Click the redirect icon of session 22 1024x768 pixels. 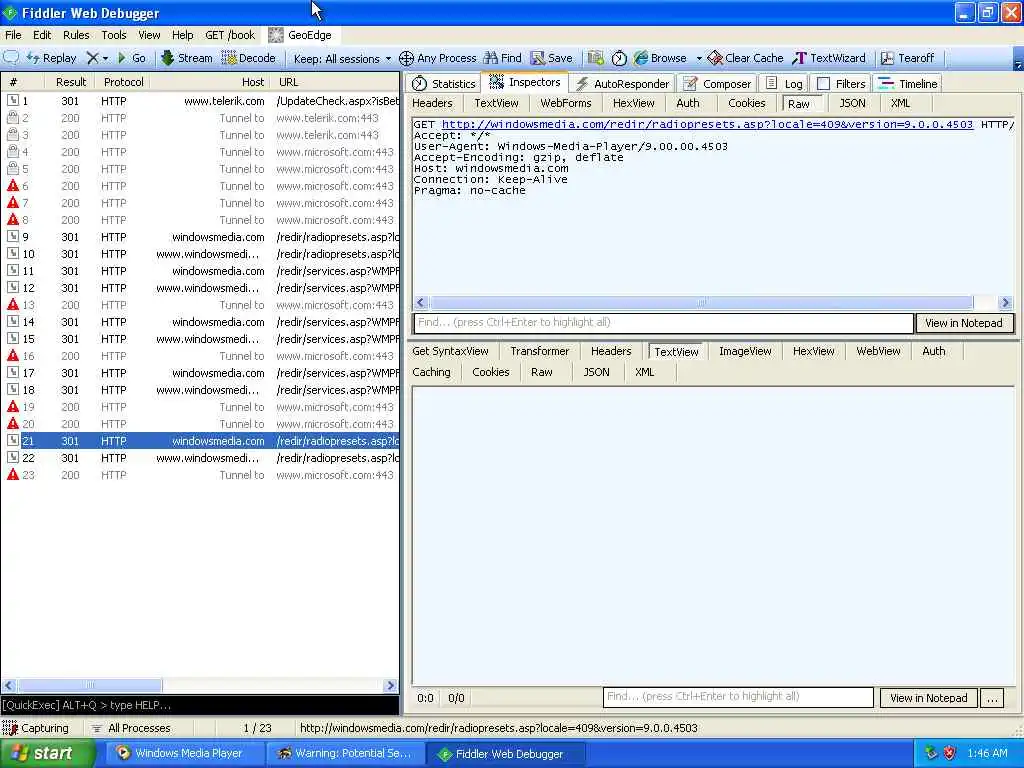point(12,458)
